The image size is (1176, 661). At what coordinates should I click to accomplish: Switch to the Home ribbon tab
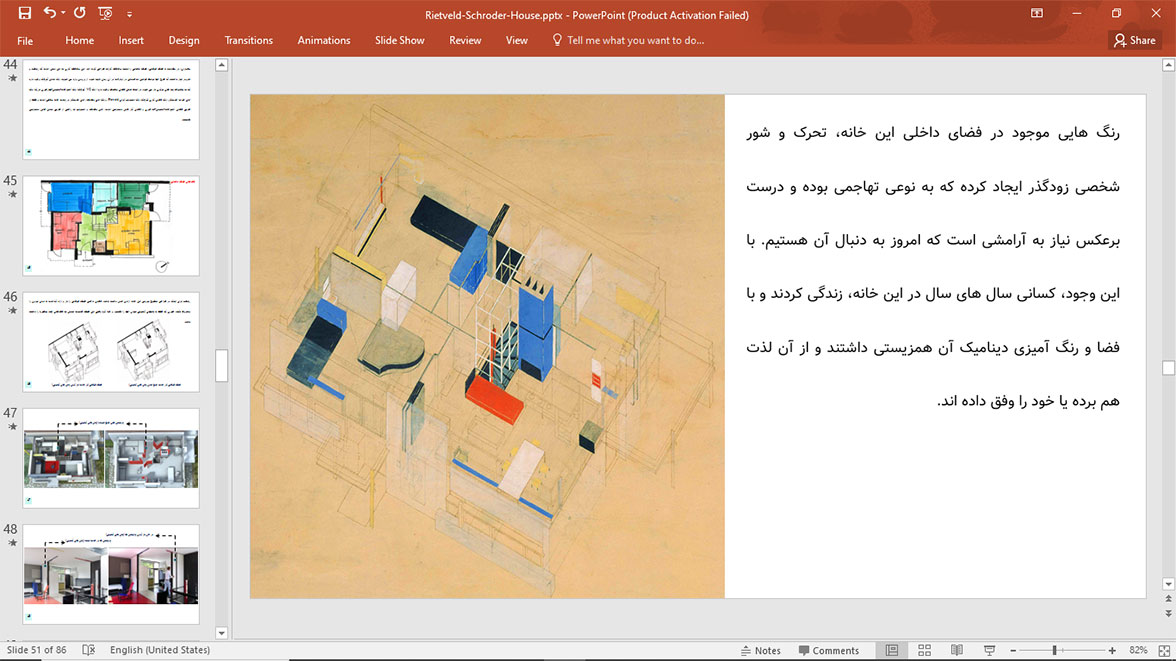[80, 41]
